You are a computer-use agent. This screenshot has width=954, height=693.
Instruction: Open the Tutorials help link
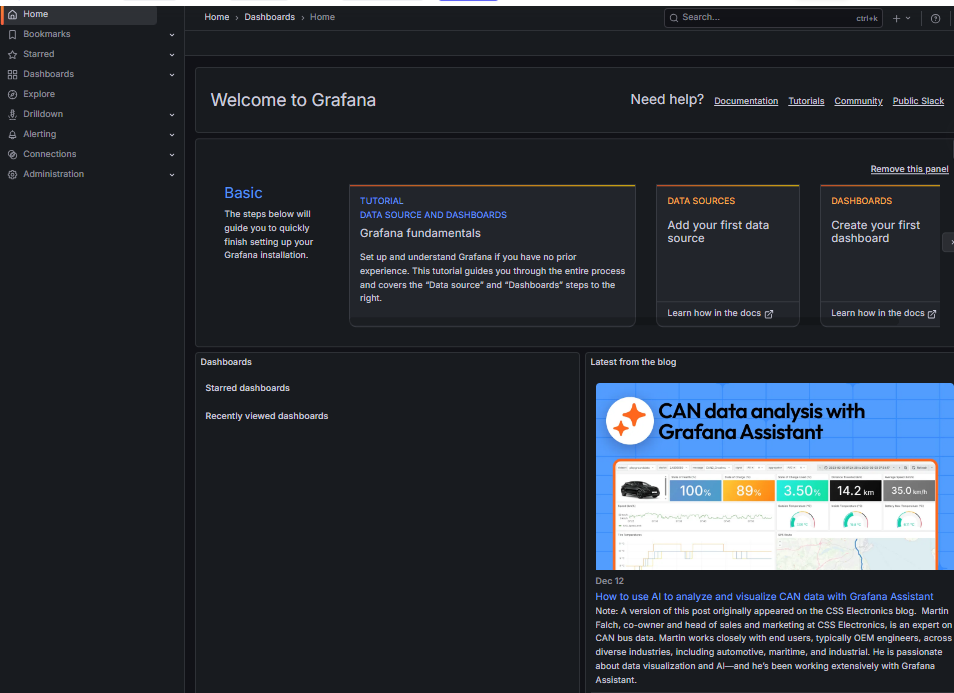pos(806,101)
